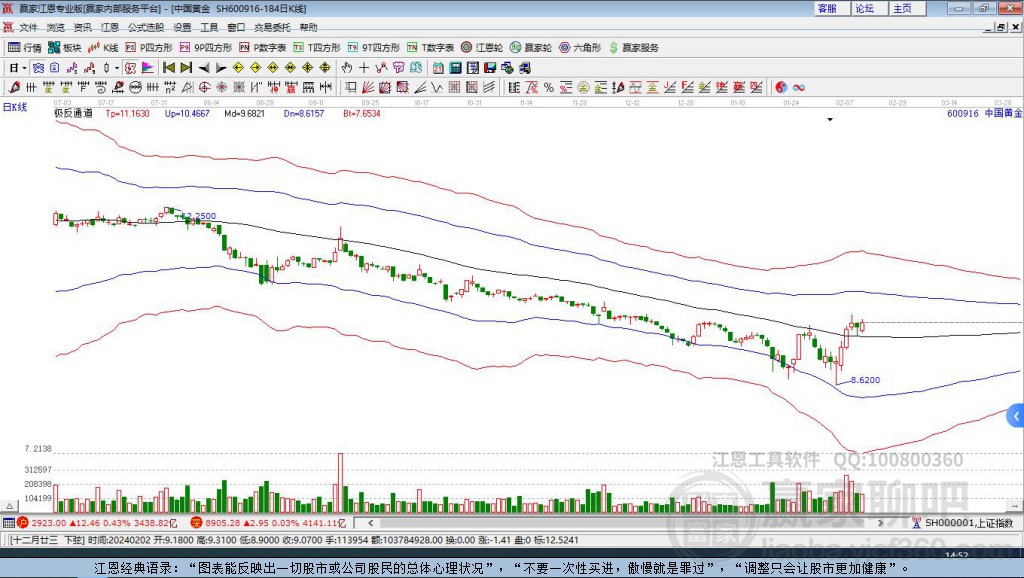Expand the candlestick style dropdown arrow
Viewport: 1024px width, 578px height.
pyautogui.click(x=117, y=68)
